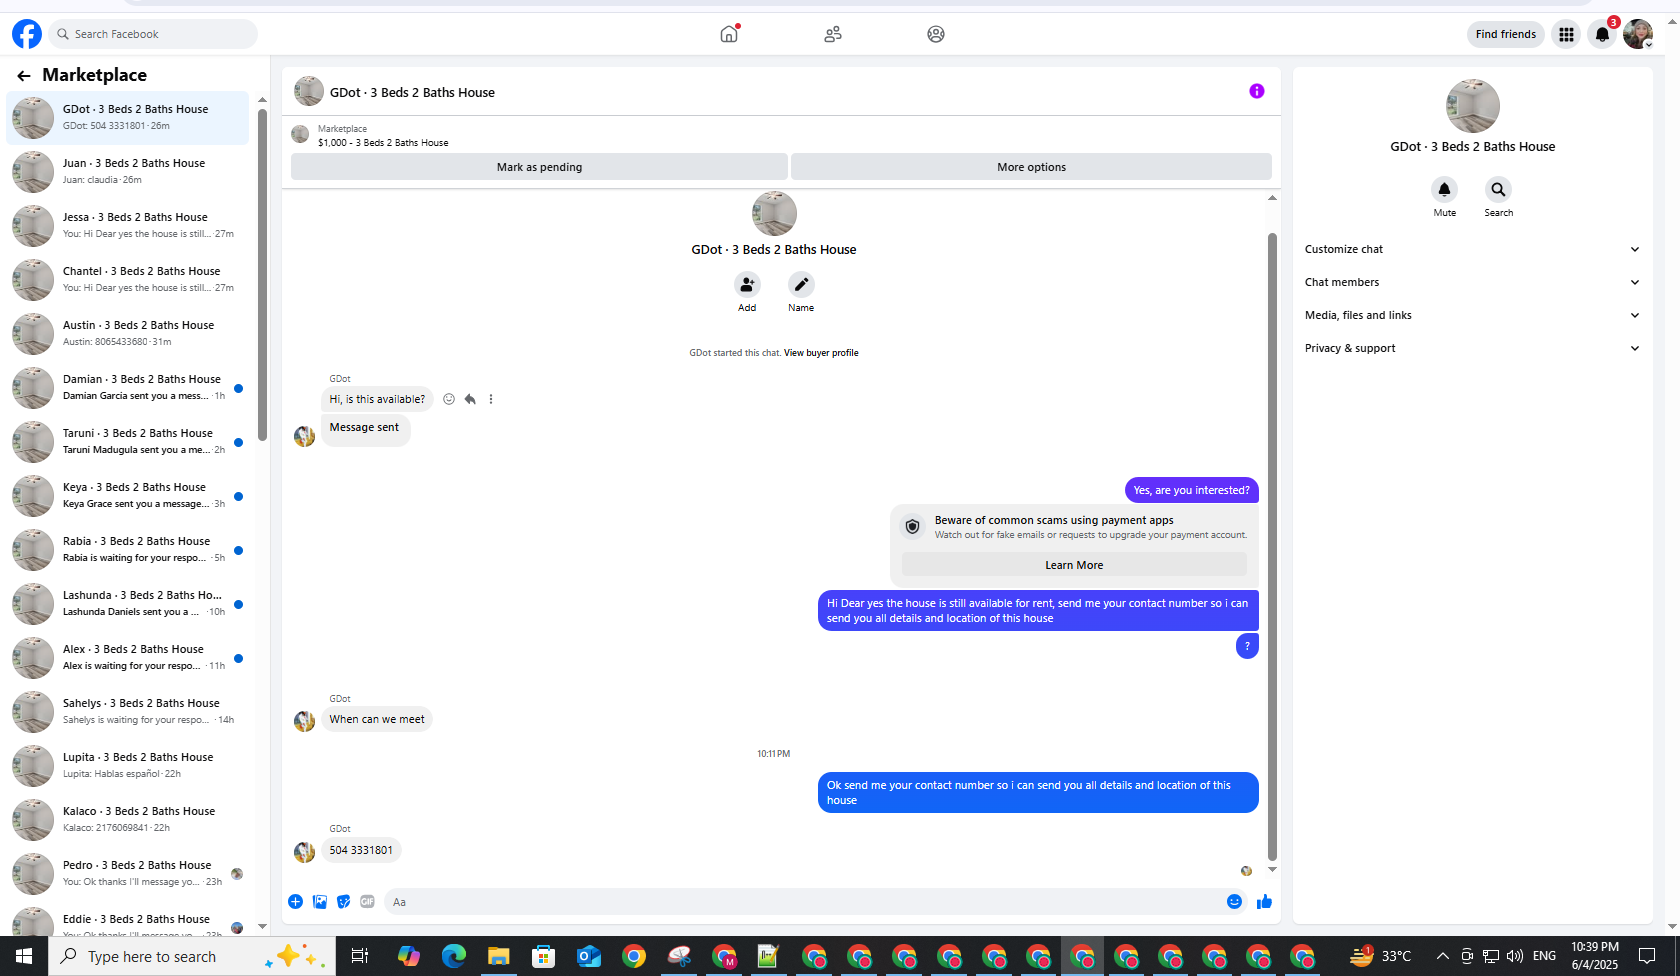Show hidden system tray icons
This screenshot has width=1680, height=976.
coord(1442,956)
